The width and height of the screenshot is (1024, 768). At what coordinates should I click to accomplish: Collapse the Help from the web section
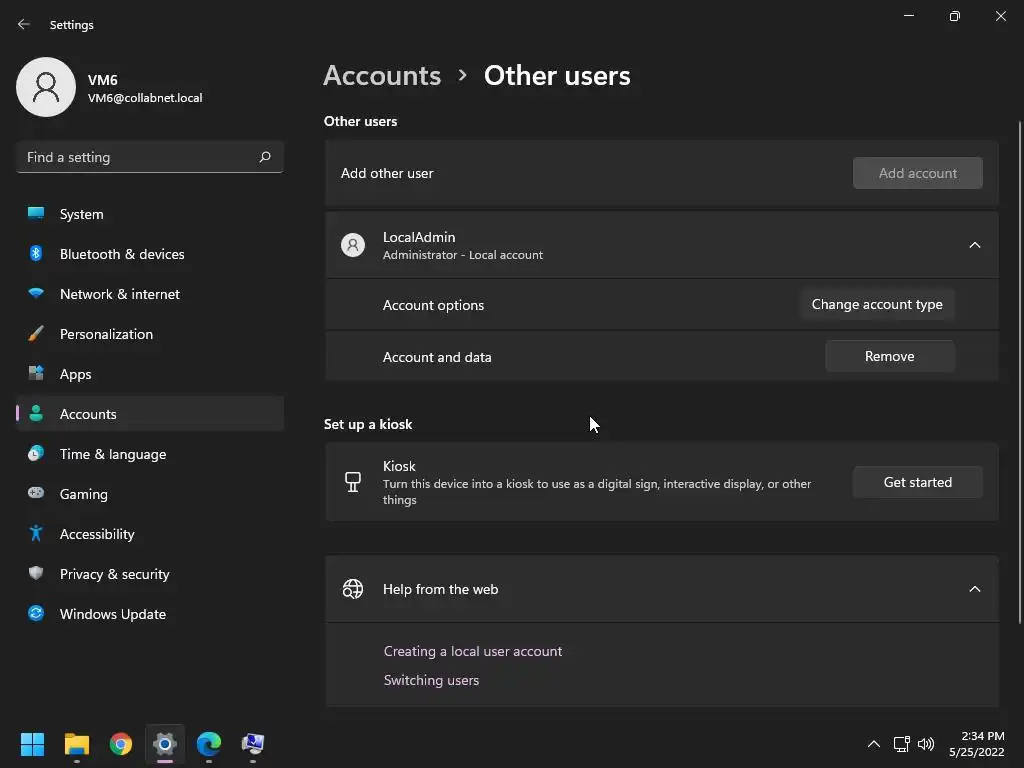pos(974,589)
